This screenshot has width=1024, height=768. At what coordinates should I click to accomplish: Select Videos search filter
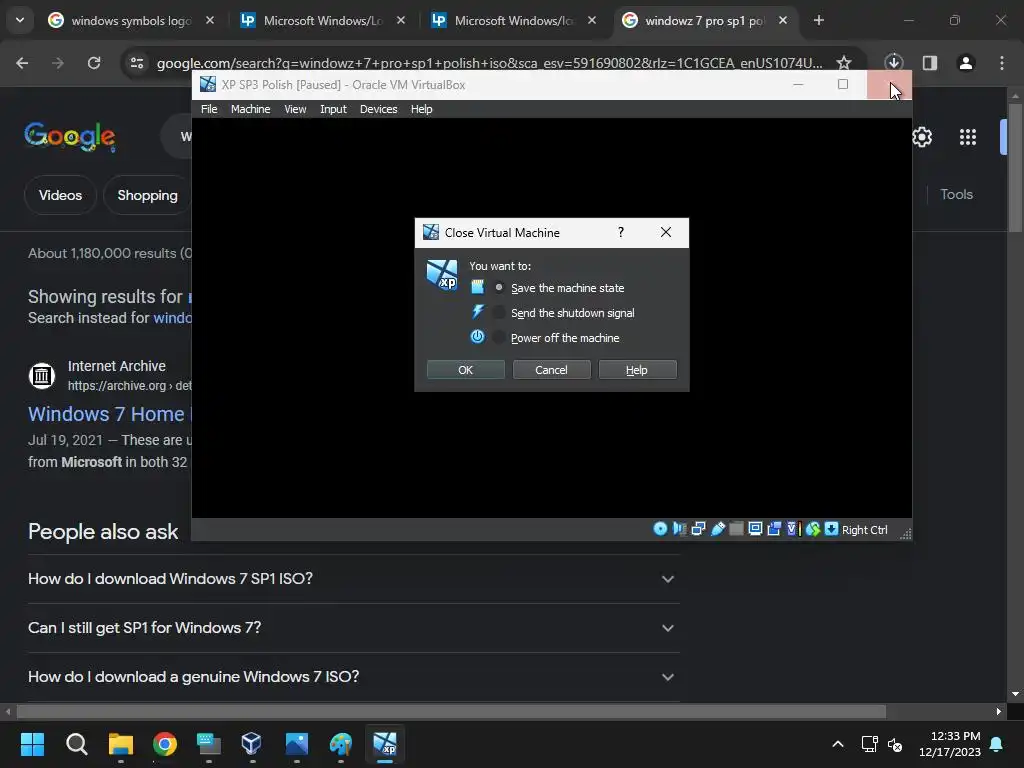[x=60, y=195]
